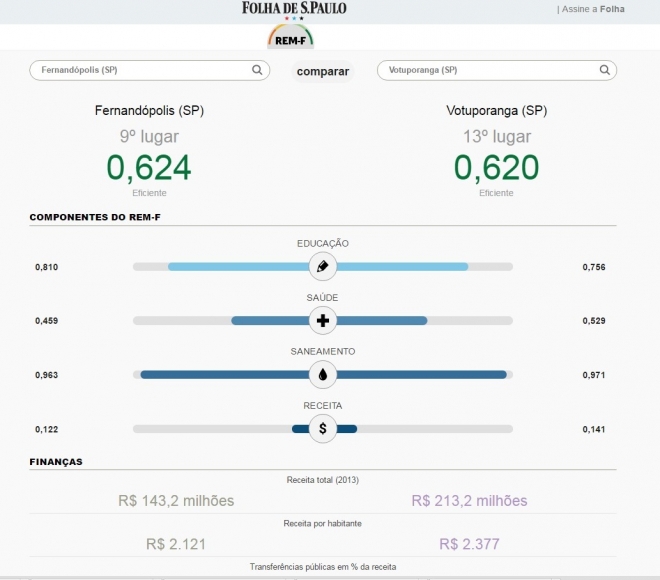The width and height of the screenshot is (660, 580).
Task: Click the Receita dollar sign icon
Action: point(322,429)
